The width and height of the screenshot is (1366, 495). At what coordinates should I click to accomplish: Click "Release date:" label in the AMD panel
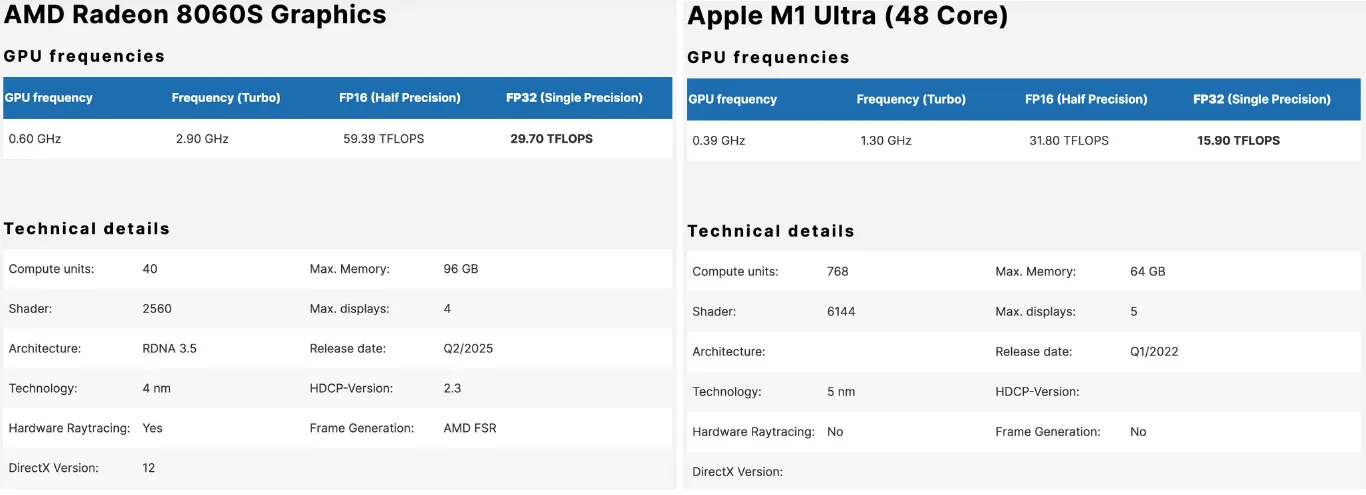click(348, 349)
